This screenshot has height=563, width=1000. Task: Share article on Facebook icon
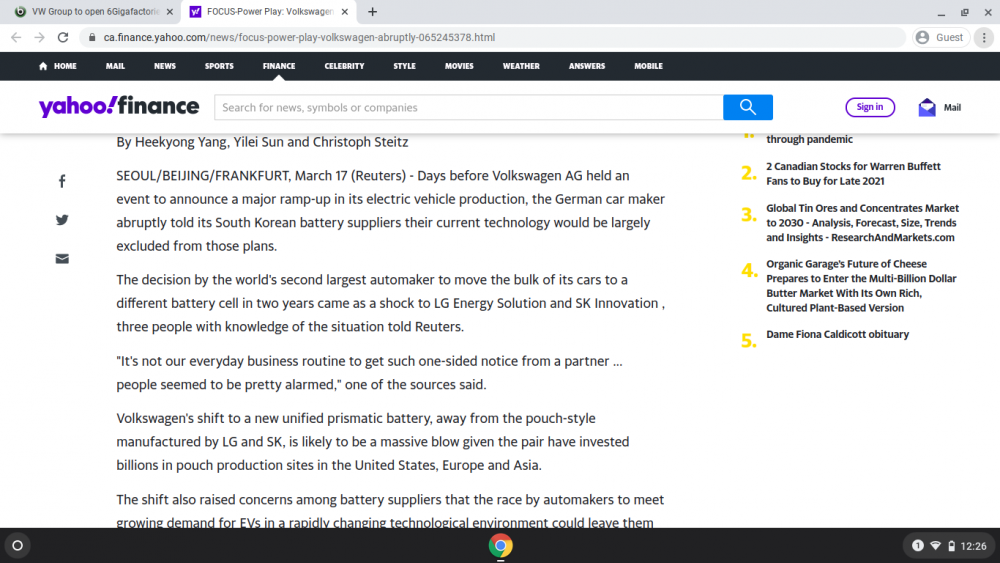point(62,182)
